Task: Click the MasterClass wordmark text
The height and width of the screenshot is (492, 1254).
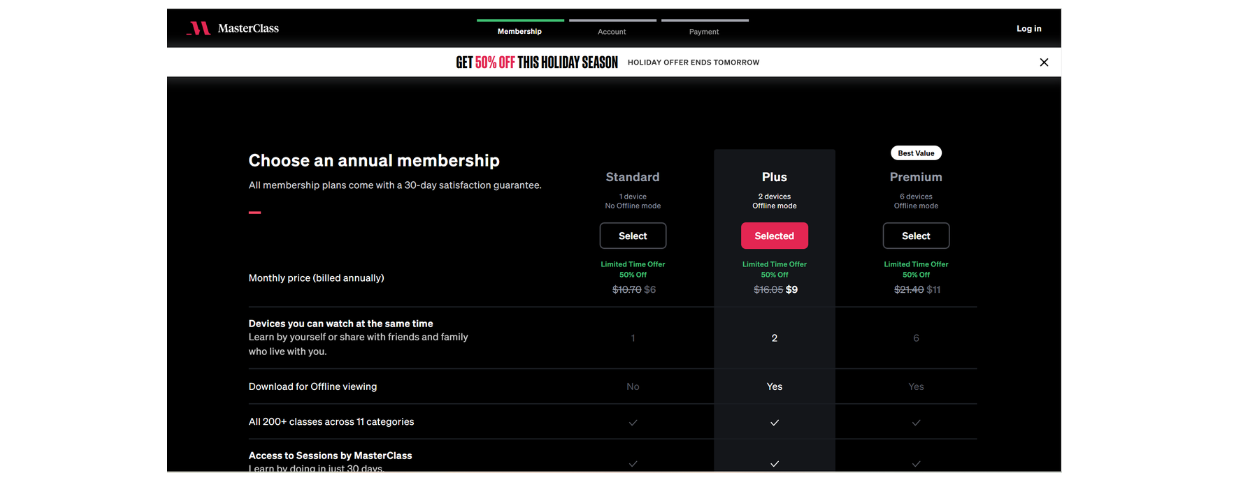Action: tap(248, 28)
